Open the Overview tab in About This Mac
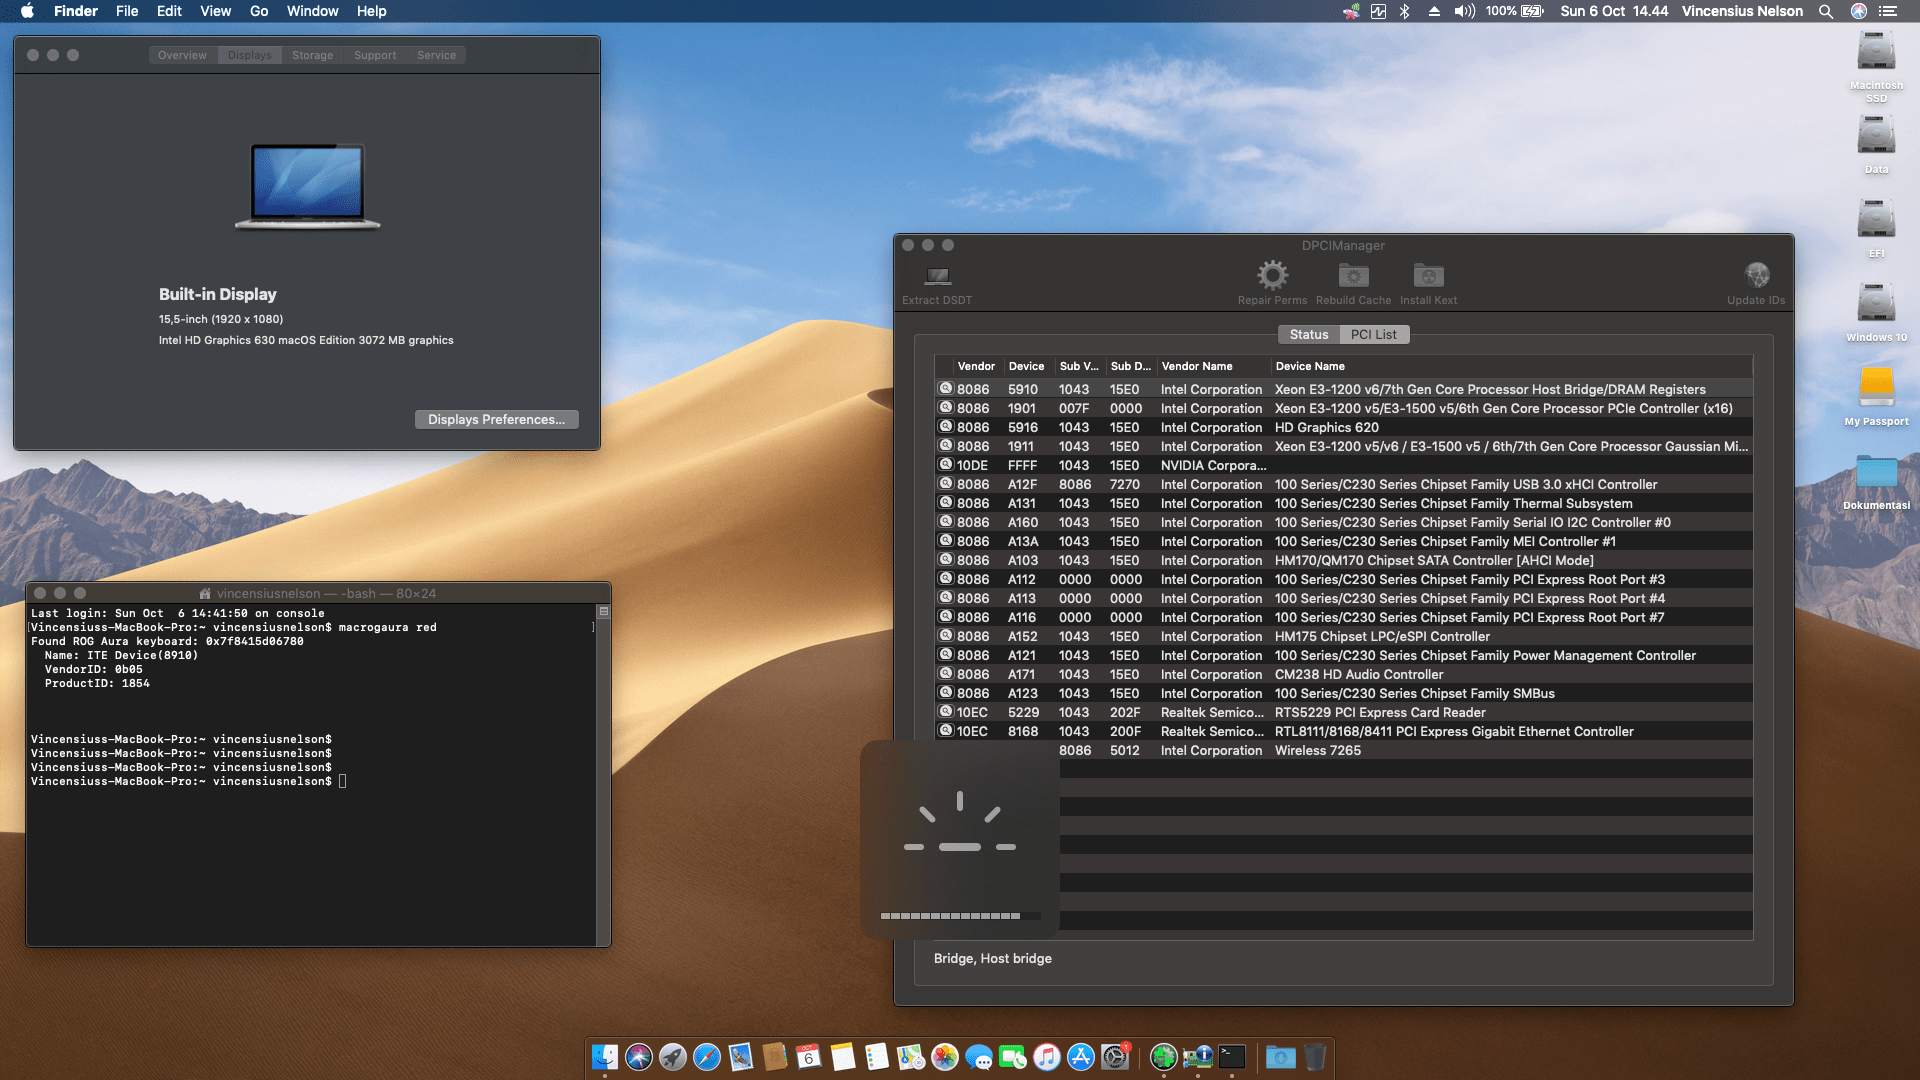Screen dimensions: 1920x1080 182,56
